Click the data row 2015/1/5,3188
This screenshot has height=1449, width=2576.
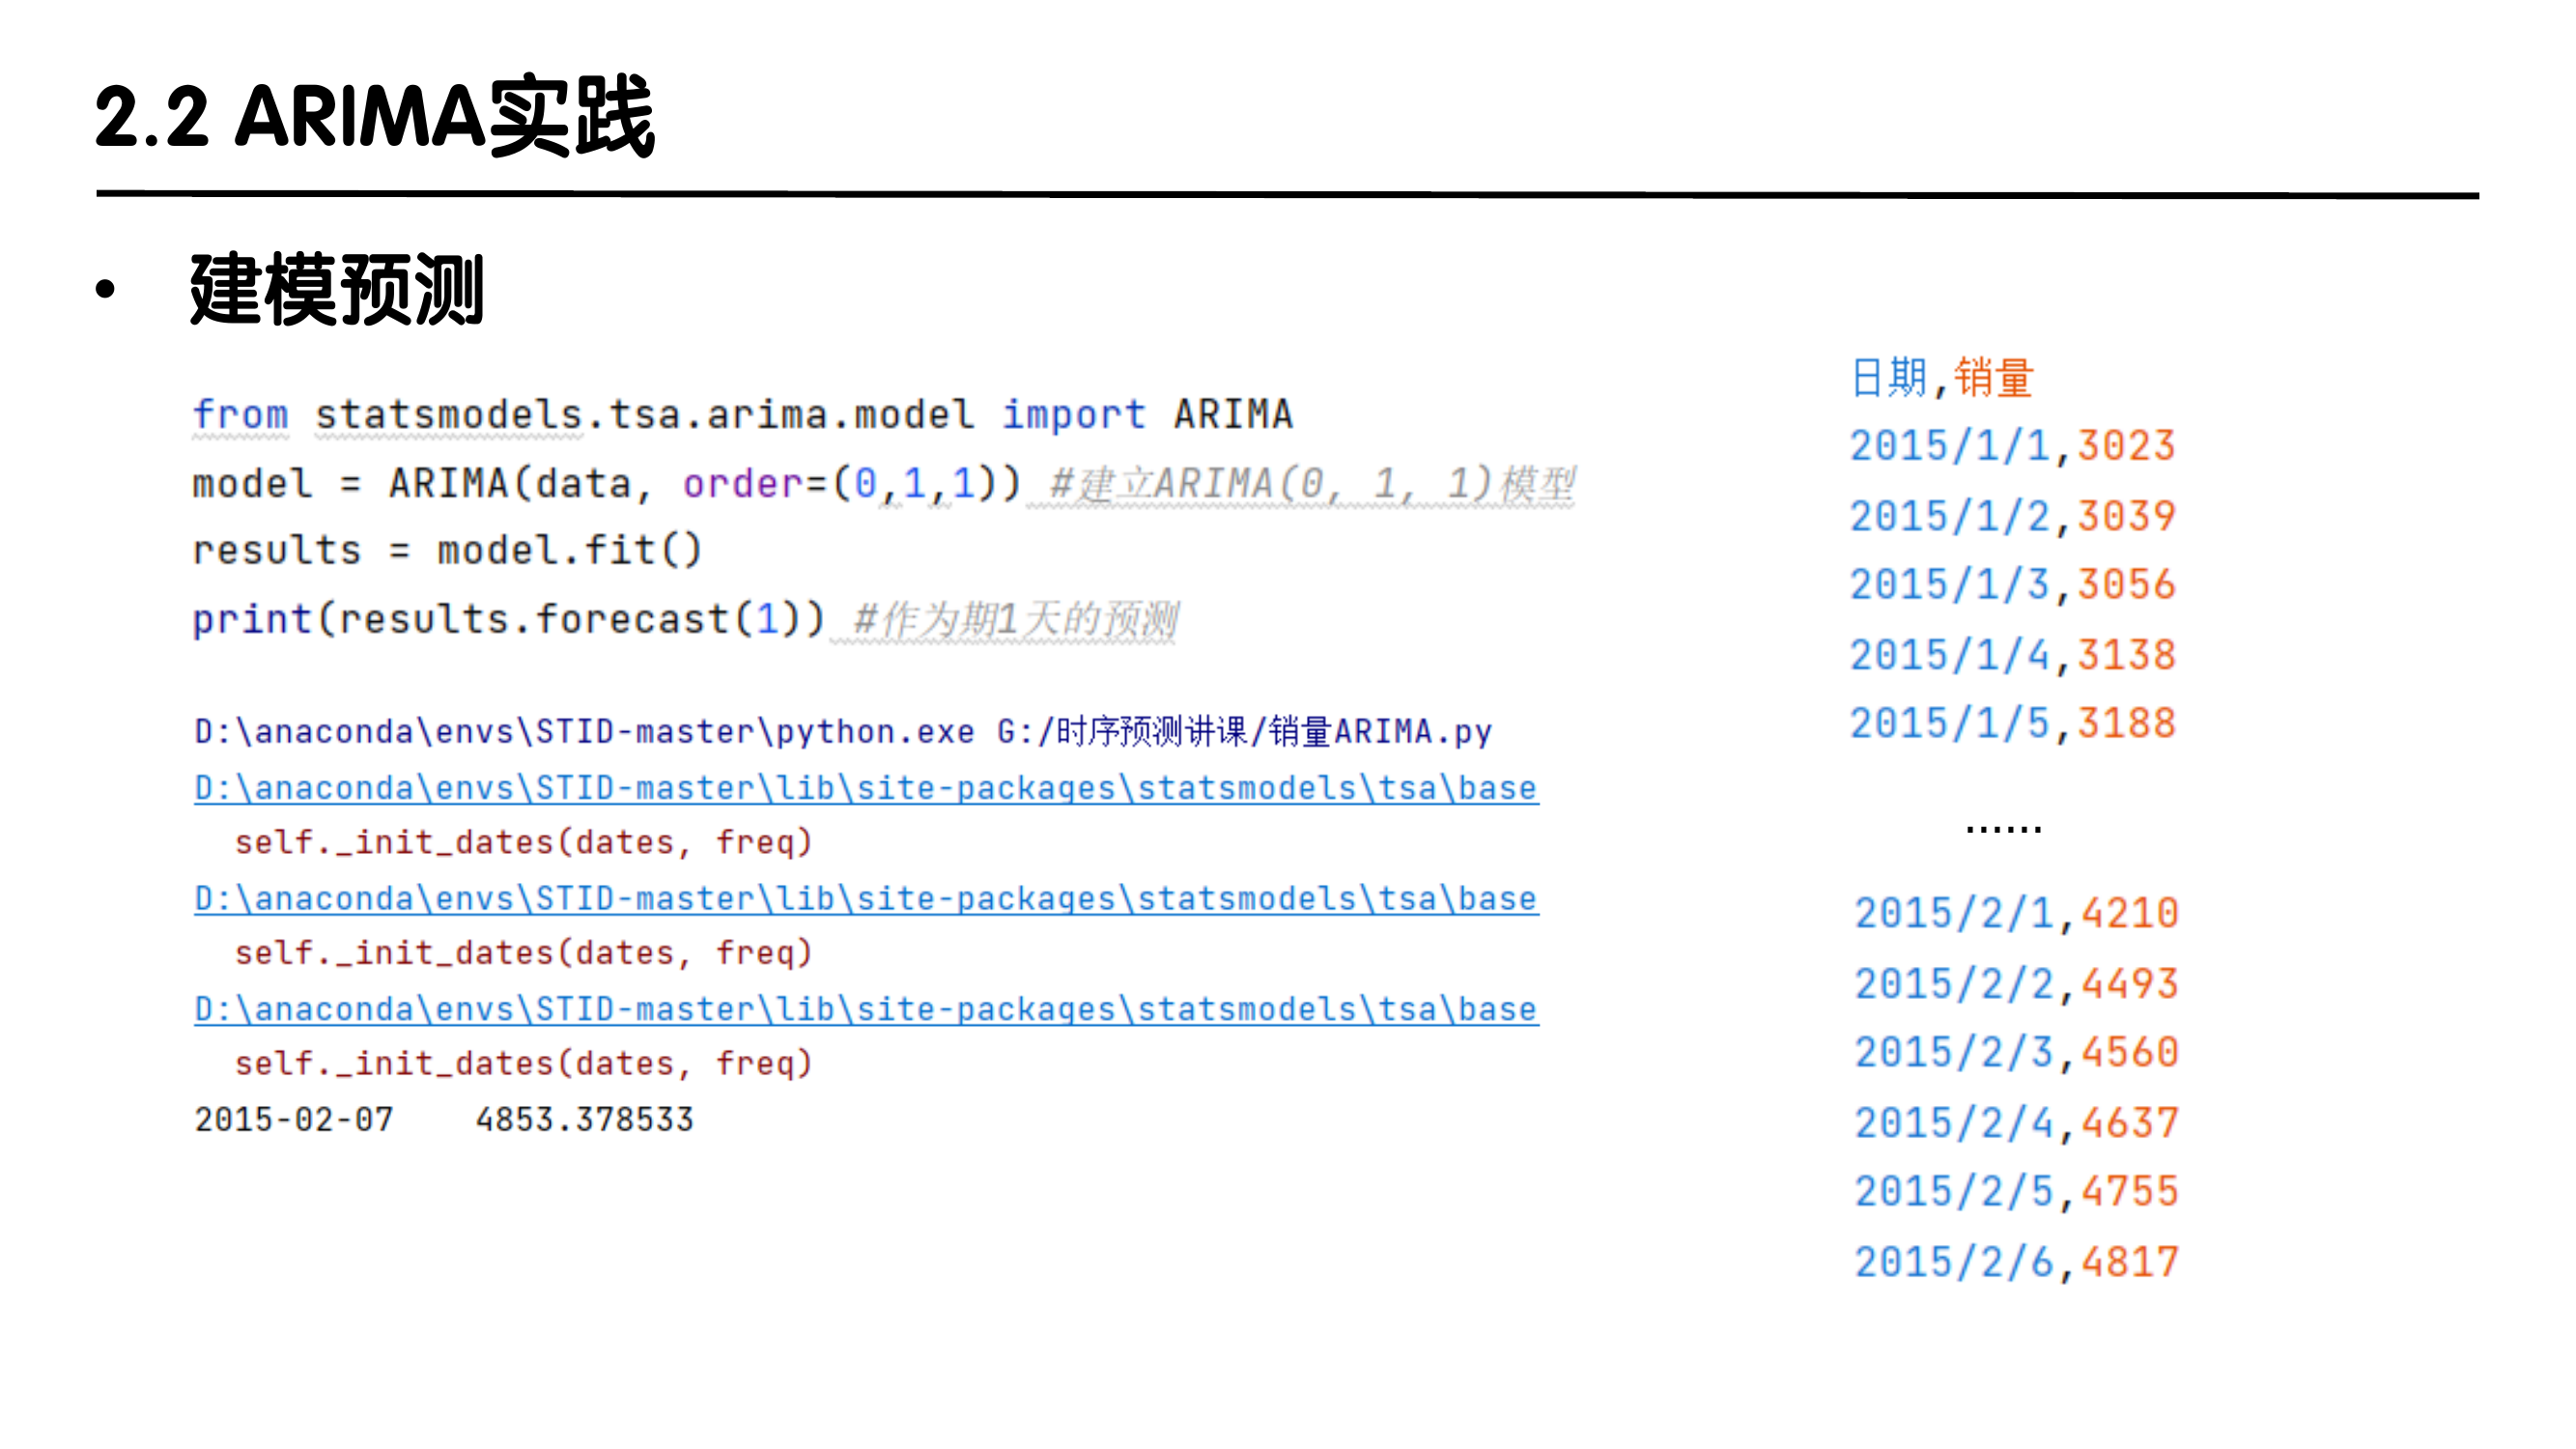(2012, 724)
